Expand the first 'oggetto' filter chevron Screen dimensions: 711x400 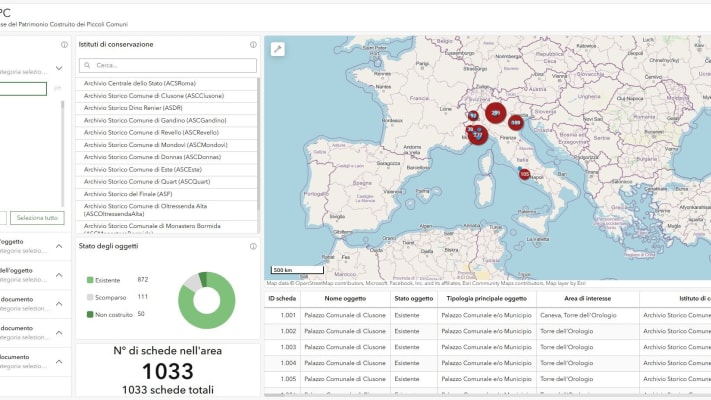click(x=59, y=246)
